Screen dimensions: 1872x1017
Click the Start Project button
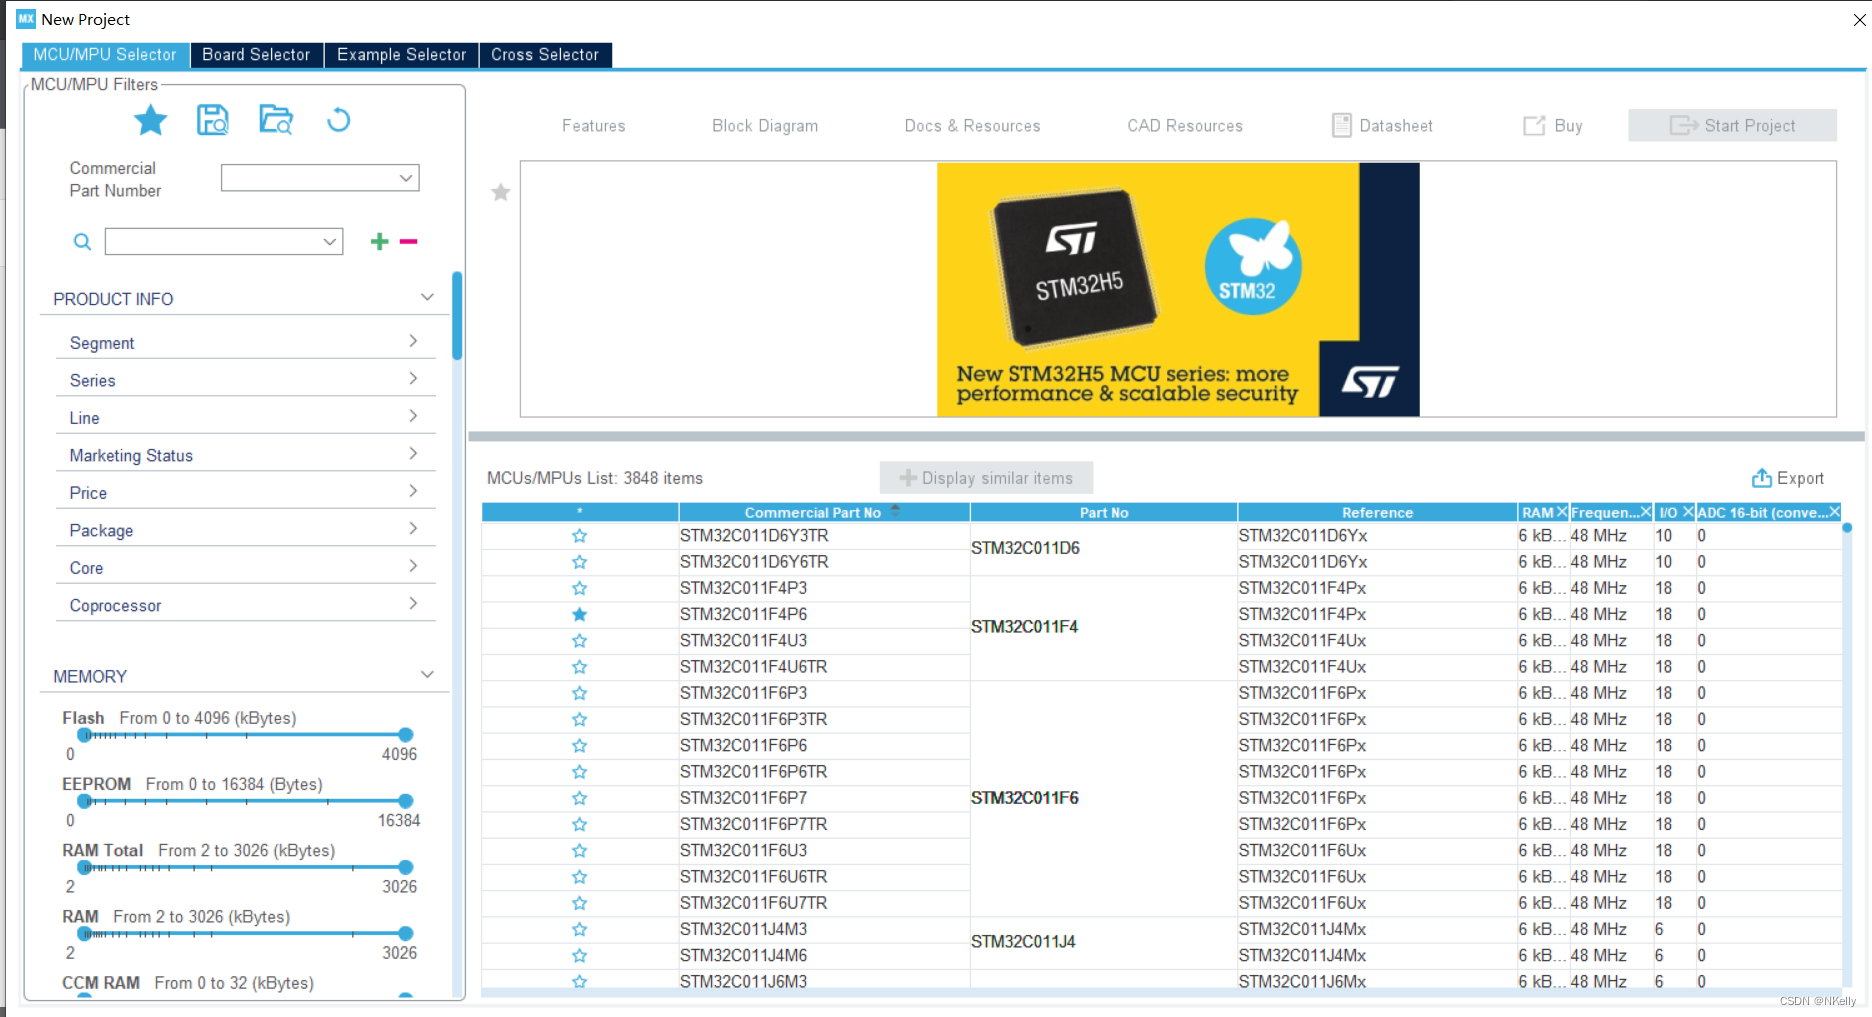1732,125
